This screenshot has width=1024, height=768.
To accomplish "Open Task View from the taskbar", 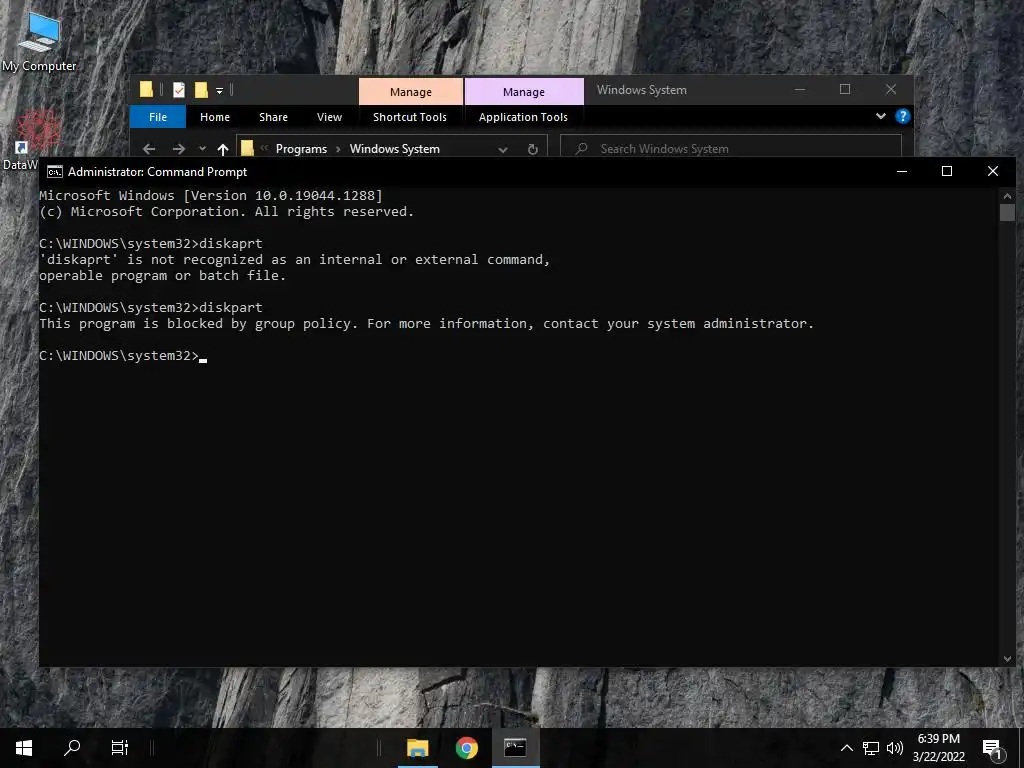I will coord(120,748).
